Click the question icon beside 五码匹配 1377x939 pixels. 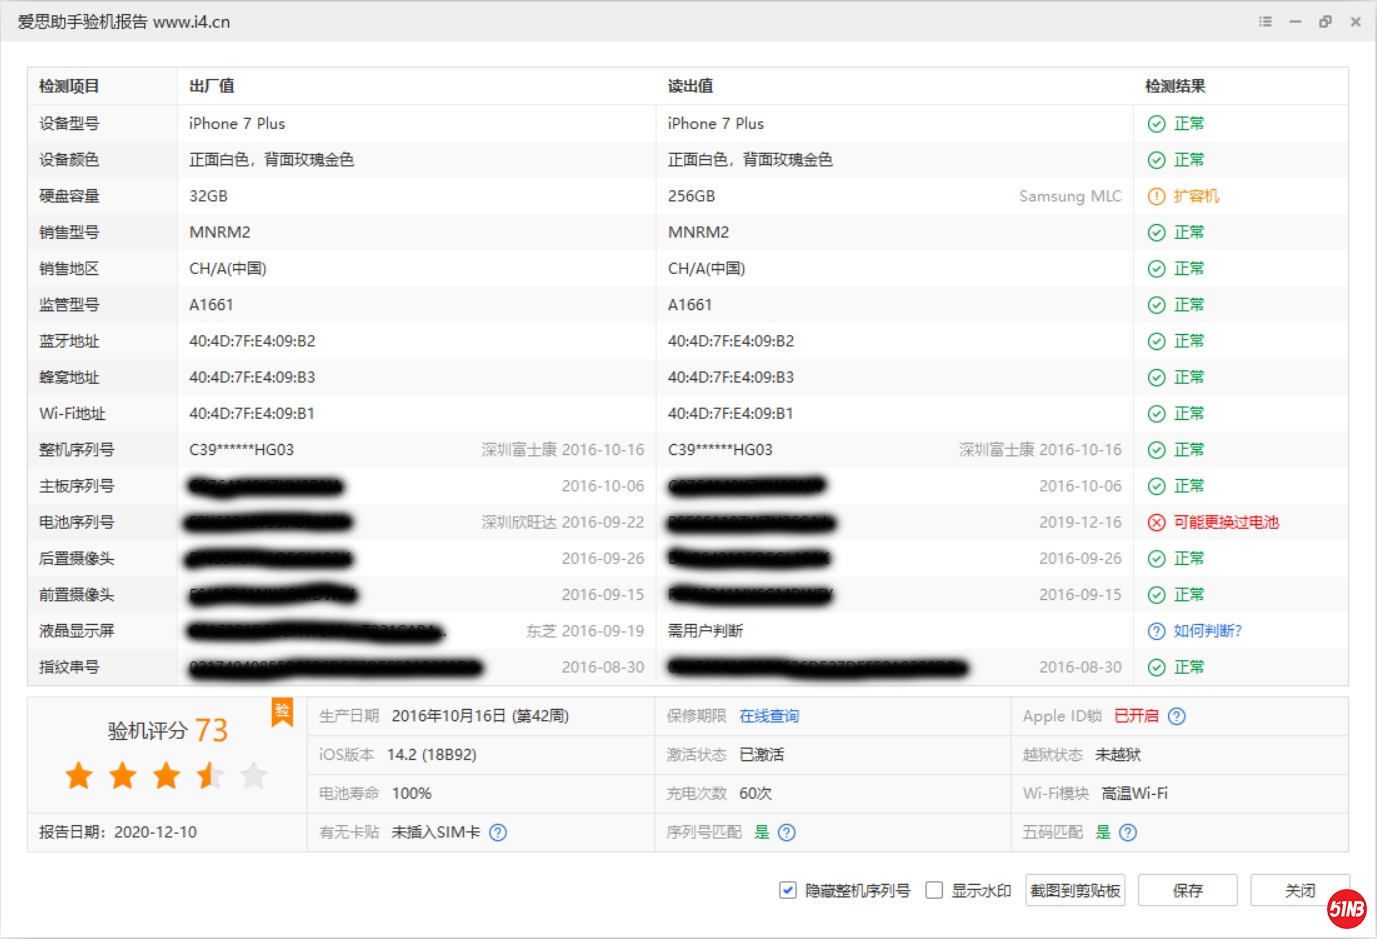click(1128, 832)
